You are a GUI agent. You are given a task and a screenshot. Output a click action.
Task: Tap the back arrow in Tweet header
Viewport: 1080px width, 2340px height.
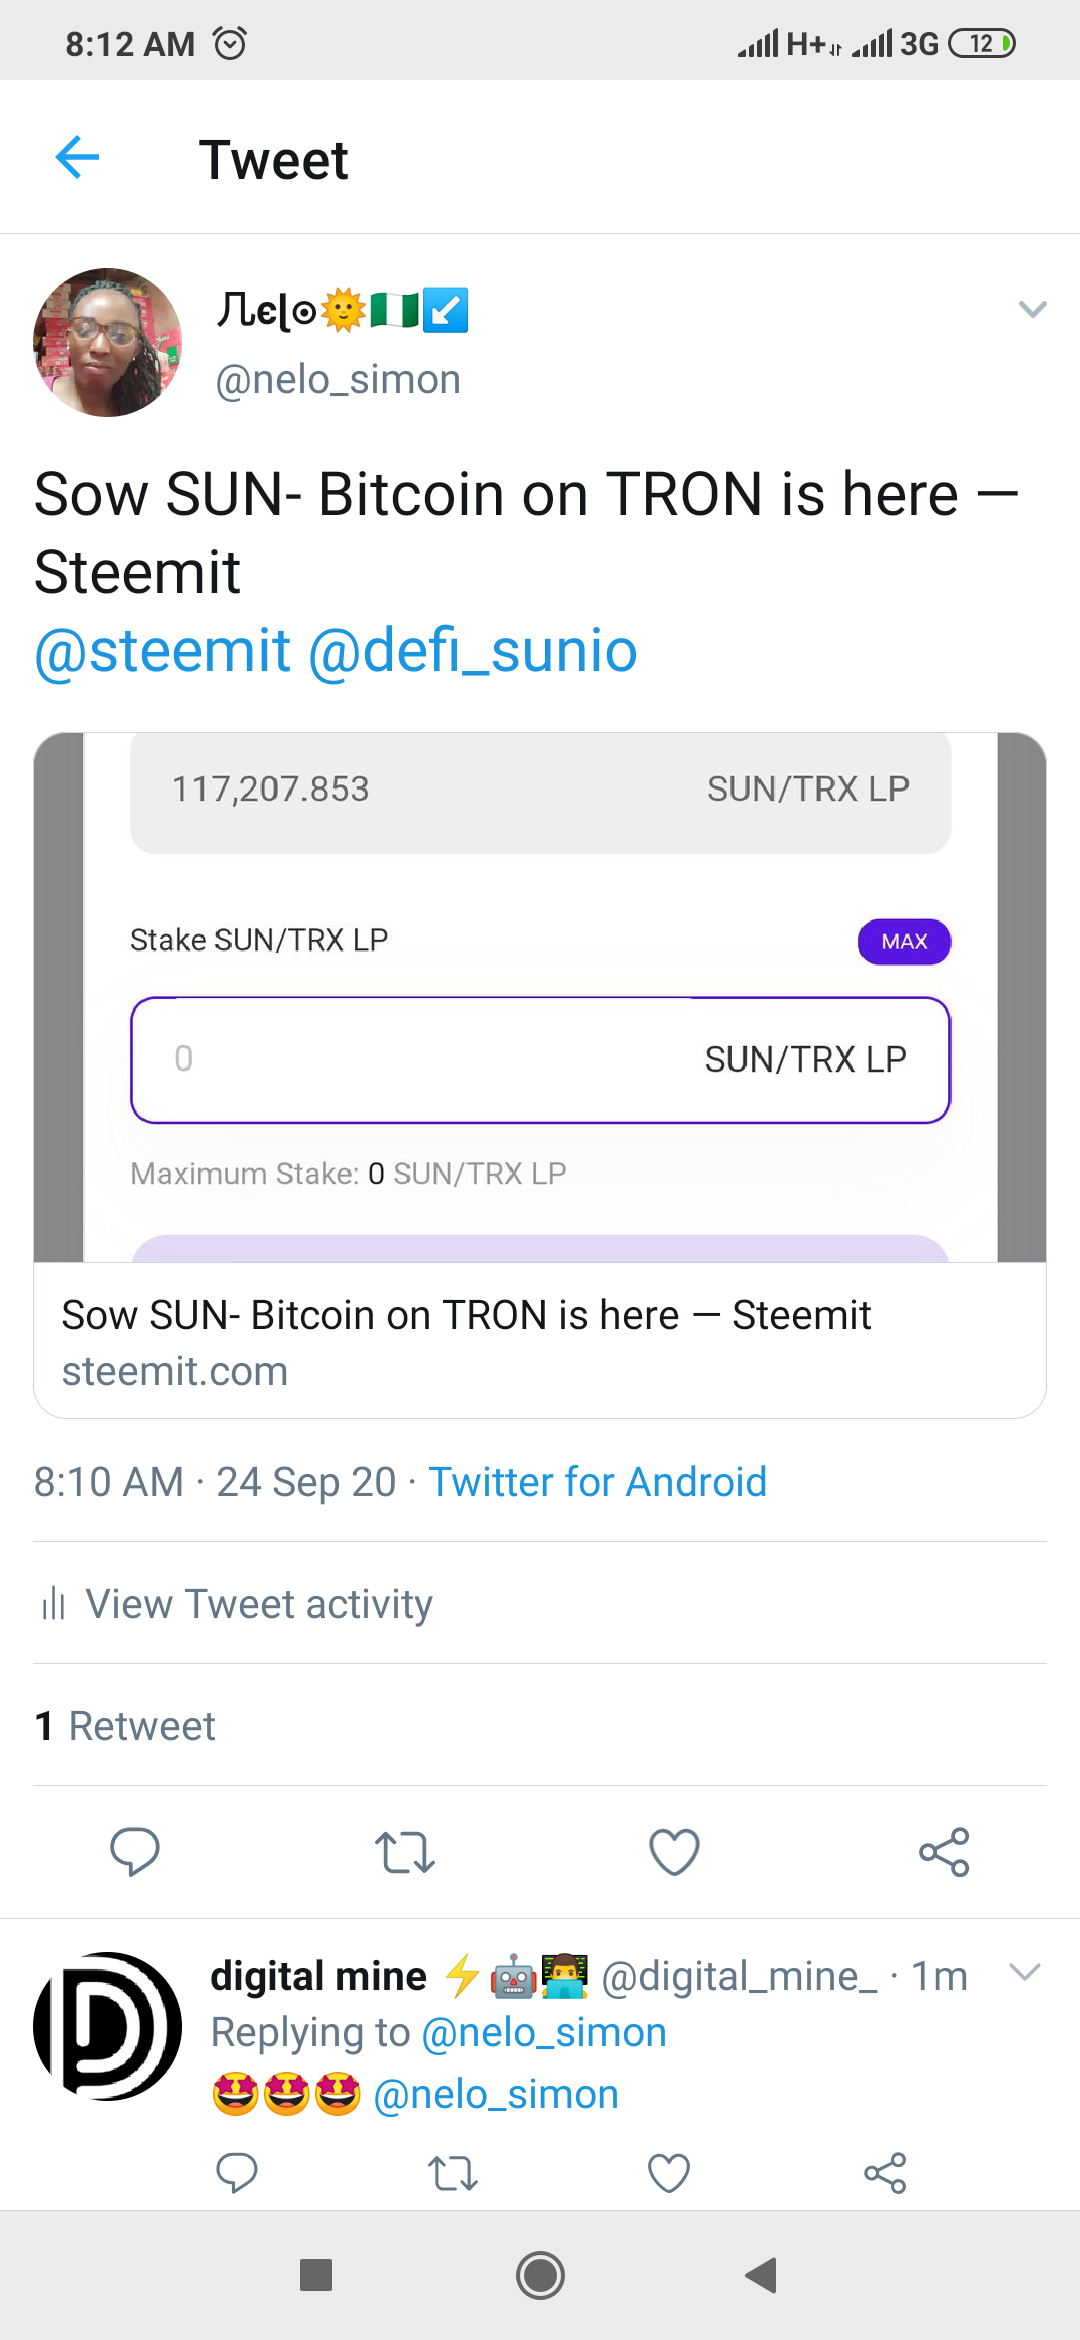coord(77,158)
